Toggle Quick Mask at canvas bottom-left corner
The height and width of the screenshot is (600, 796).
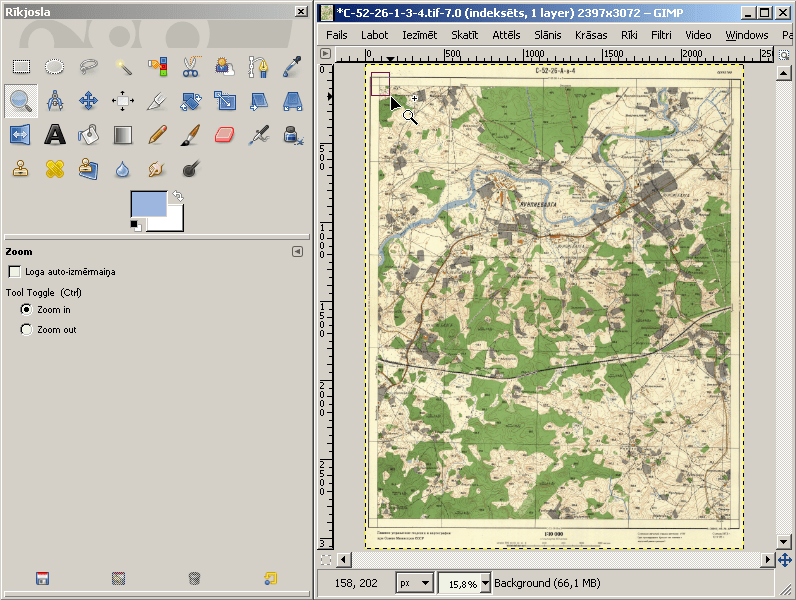tap(326, 560)
